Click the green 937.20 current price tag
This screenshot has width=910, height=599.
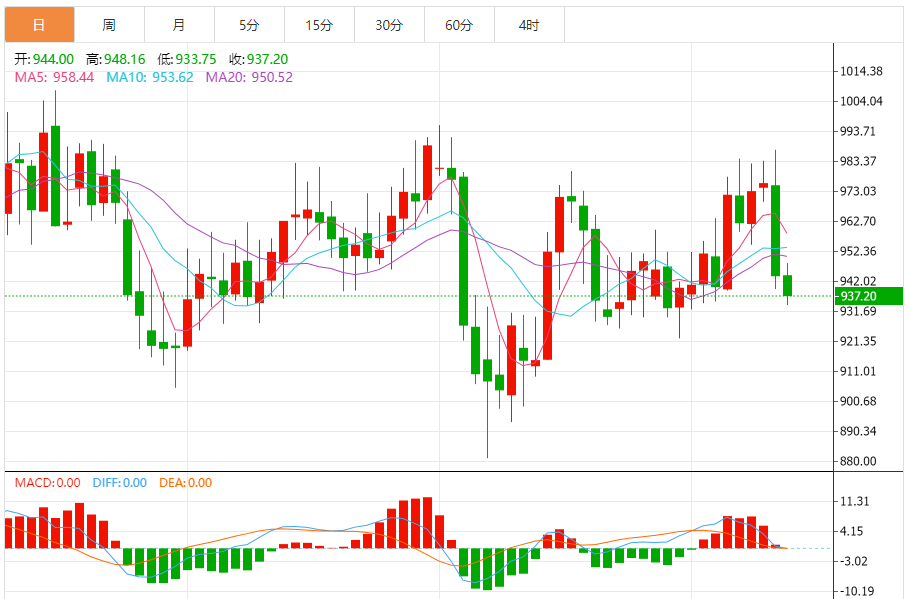pos(868,296)
